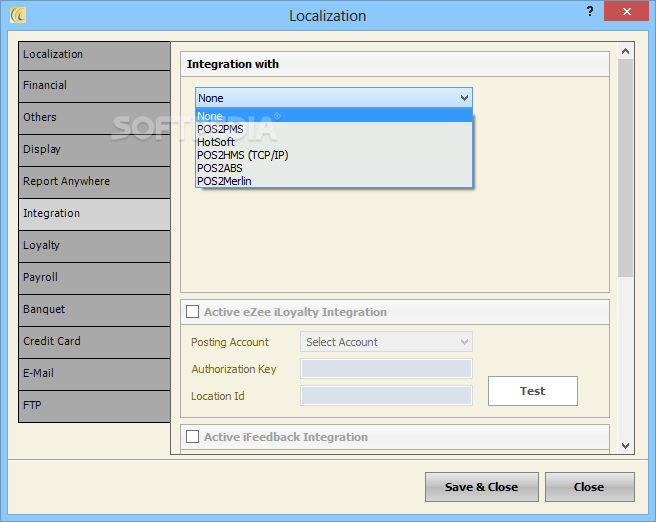Pick POS2ABS from the dropdown list
Image resolution: width=656 pixels, height=522 pixels.
(x=334, y=168)
